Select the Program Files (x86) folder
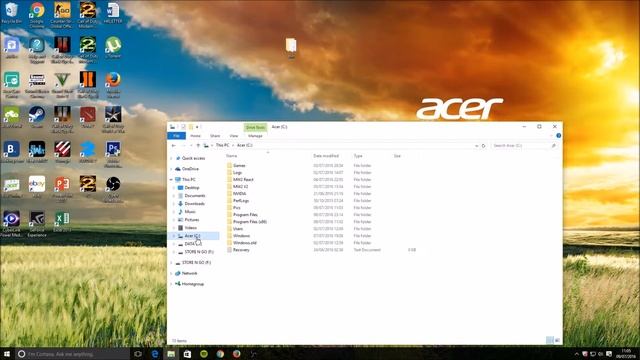The width and height of the screenshot is (640, 360). click(x=249, y=222)
